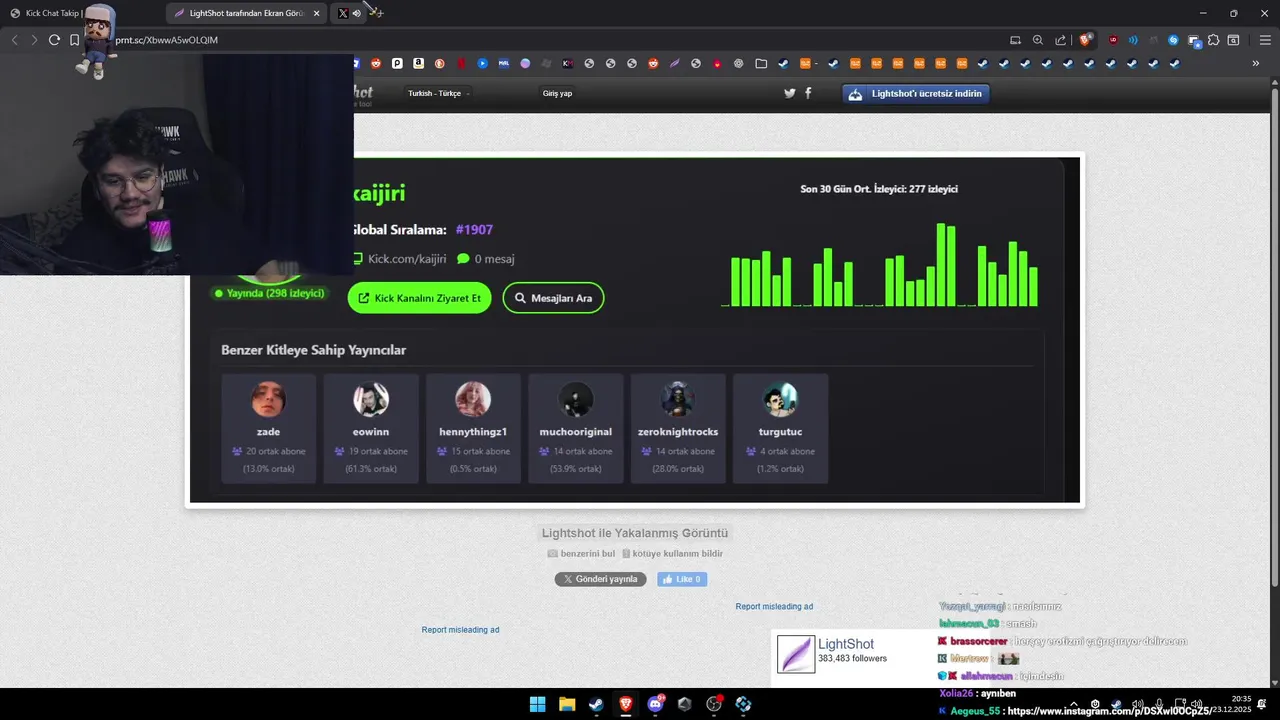This screenshot has width=1280, height=720.
Task: Open Steam from the taskbar
Action: [x=596, y=704]
